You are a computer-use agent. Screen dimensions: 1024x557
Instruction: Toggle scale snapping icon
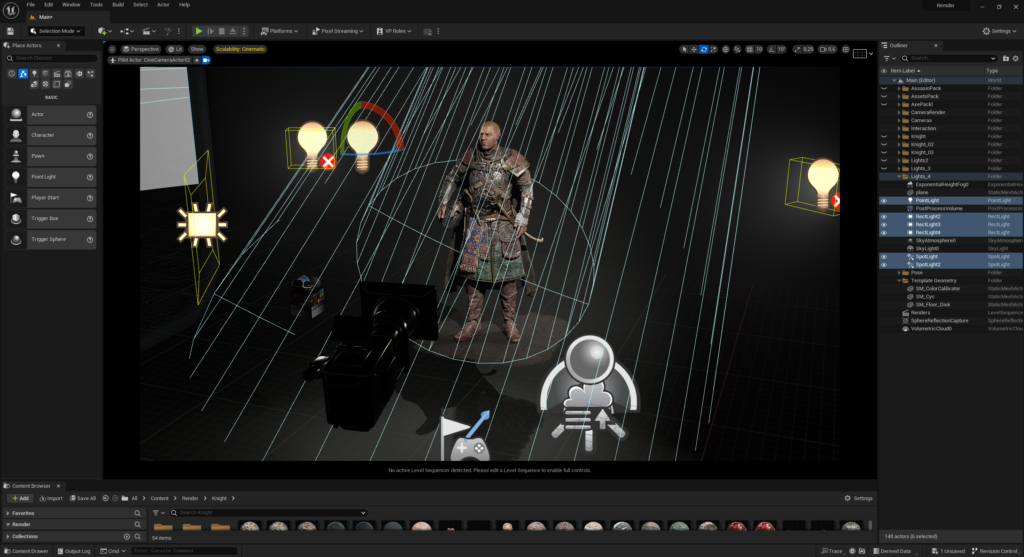coord(797,49)
